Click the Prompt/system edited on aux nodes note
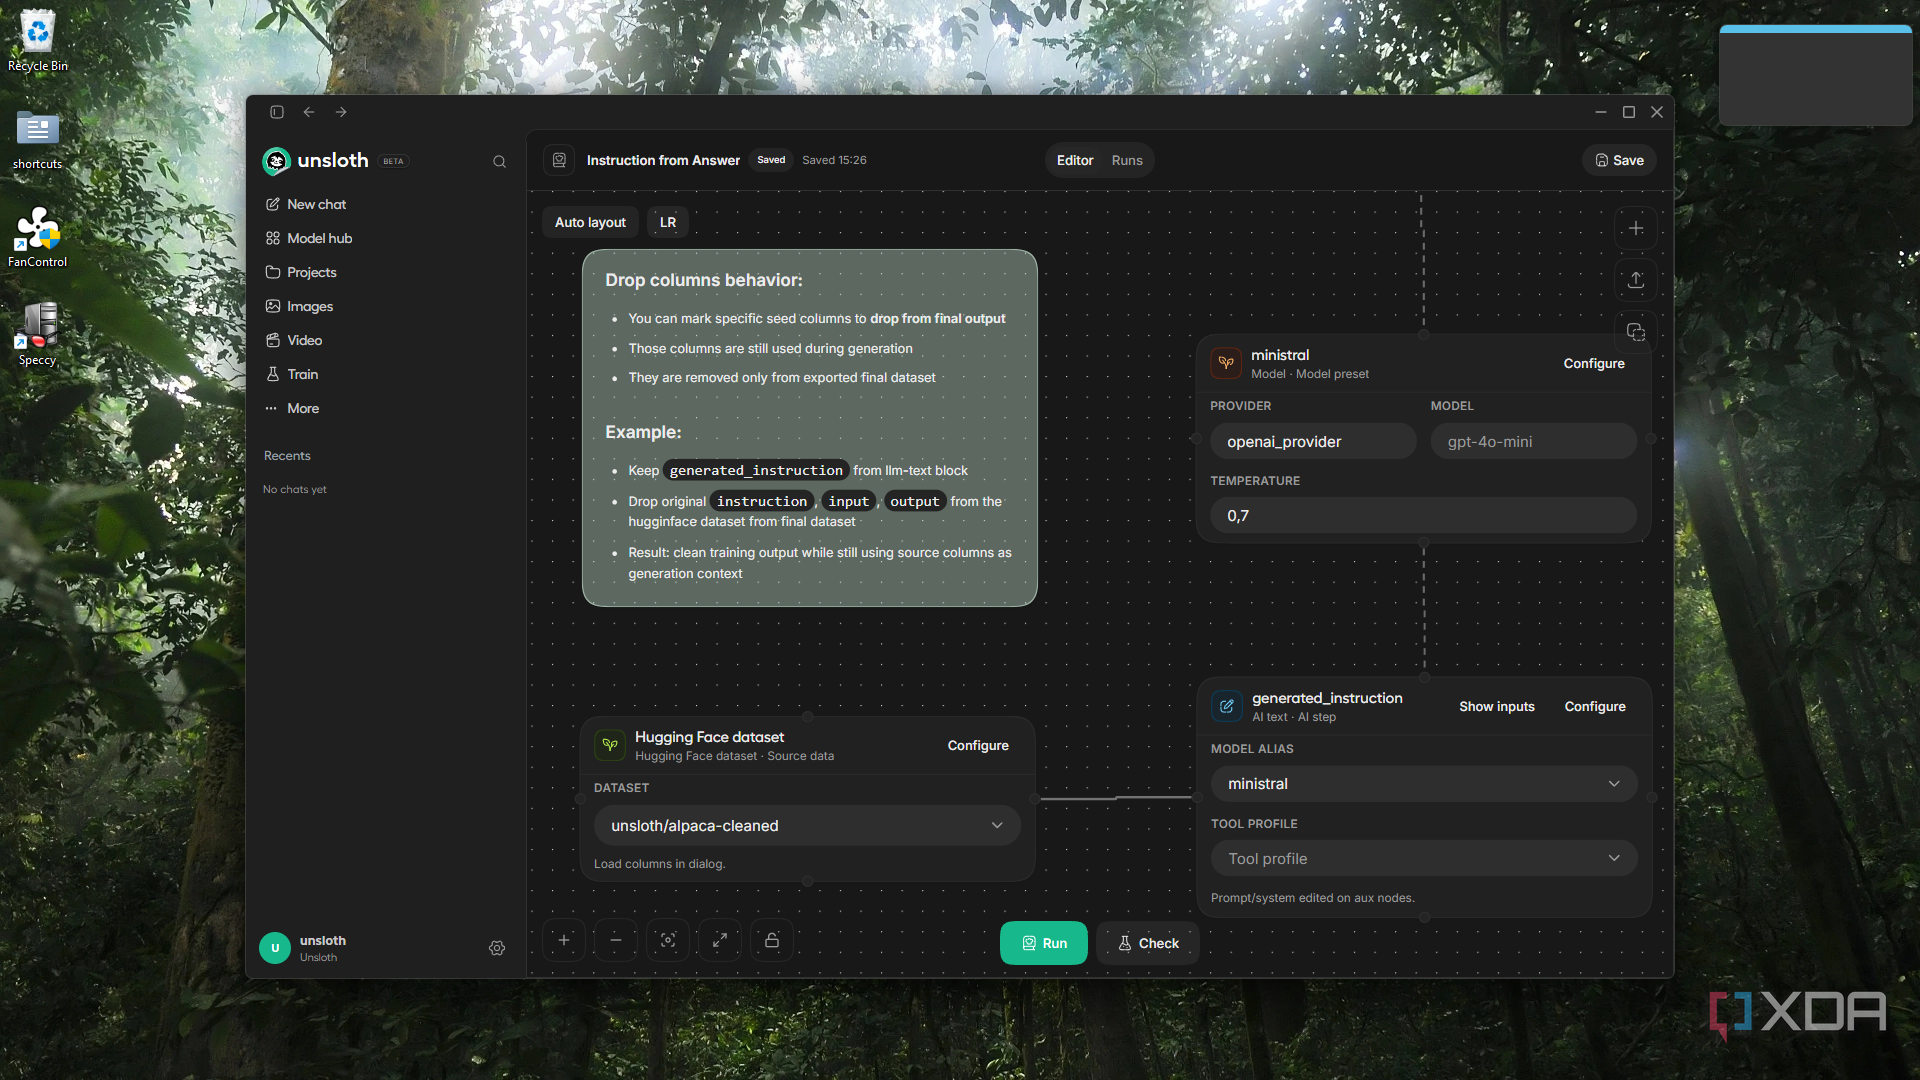 tap(1312, 898)
